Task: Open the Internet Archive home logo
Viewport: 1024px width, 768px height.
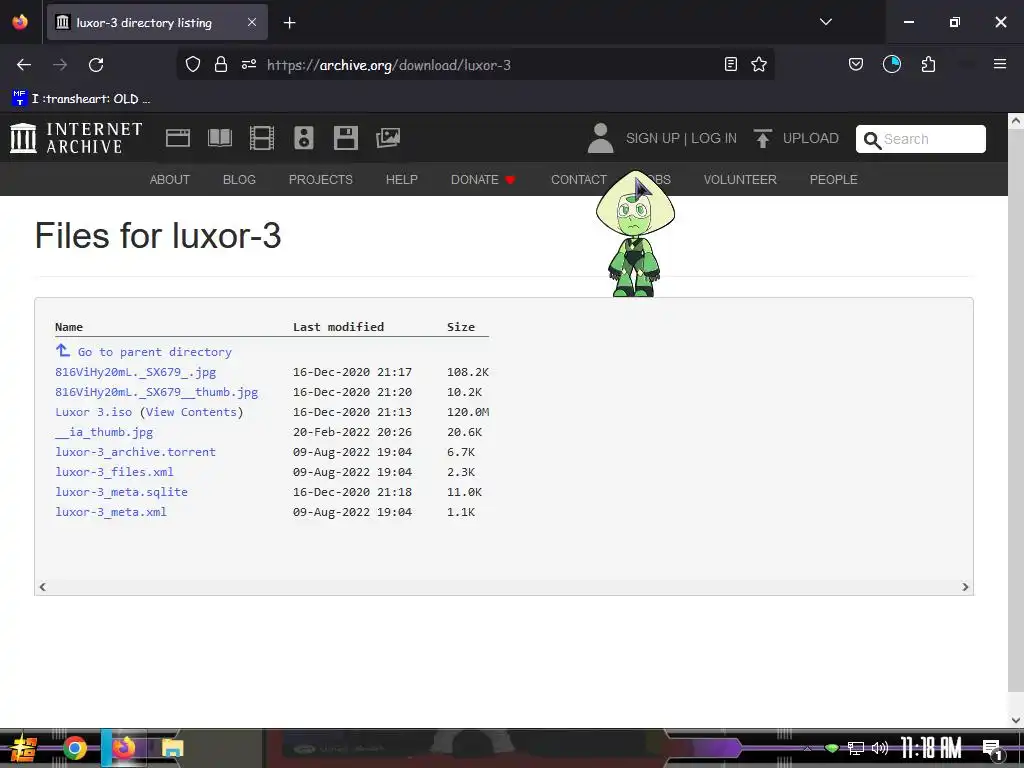Action: tap(76, 138)
